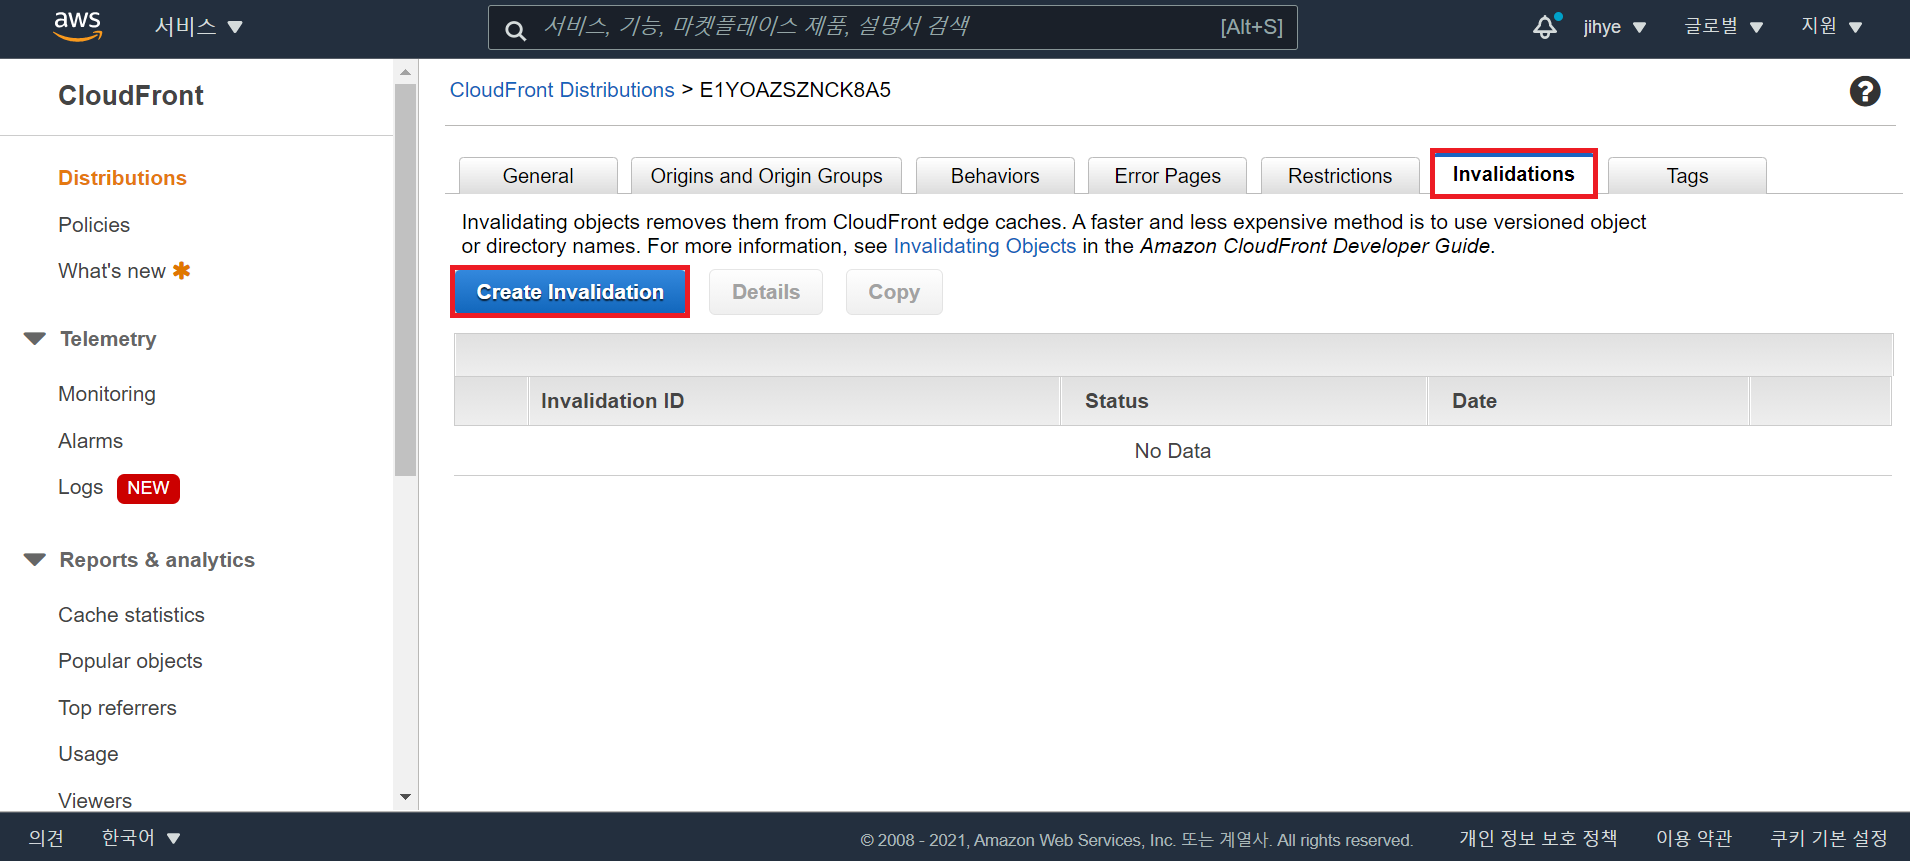Open Cache statistics report
The height and width of the screenshot is (861, 1910).
(131, 615)
